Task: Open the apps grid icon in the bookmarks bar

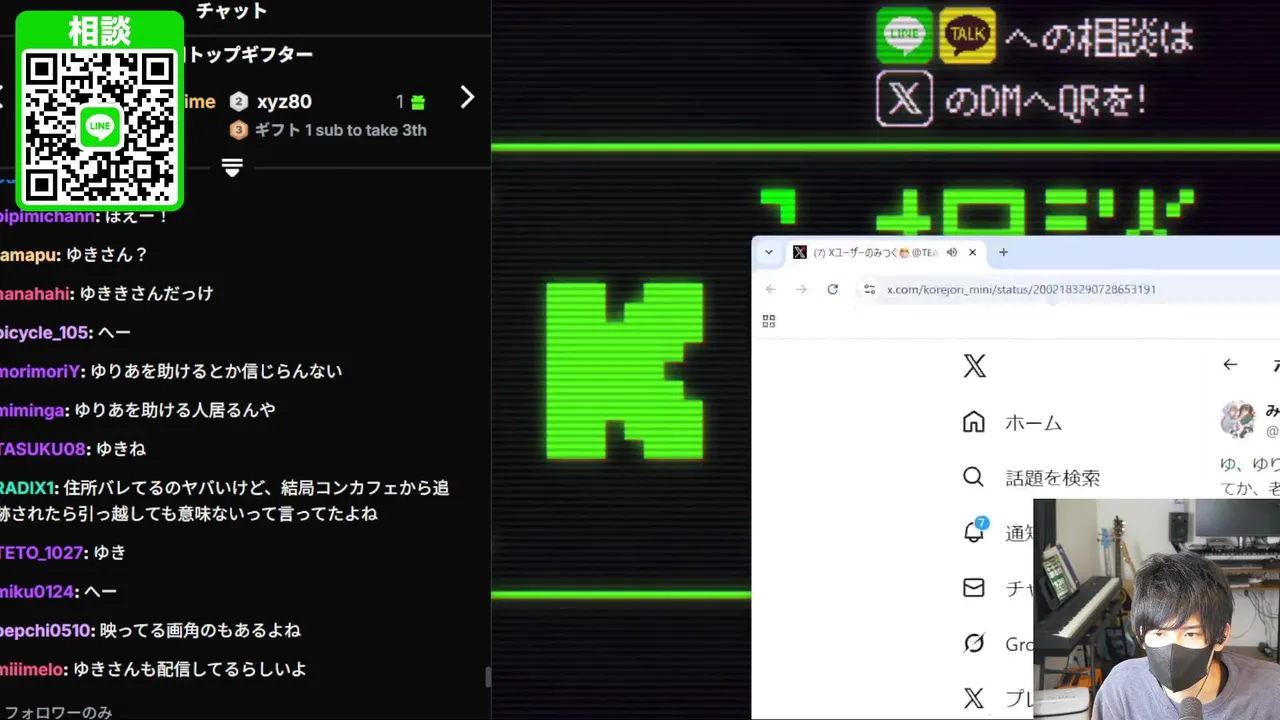Action: pos(769,321)
